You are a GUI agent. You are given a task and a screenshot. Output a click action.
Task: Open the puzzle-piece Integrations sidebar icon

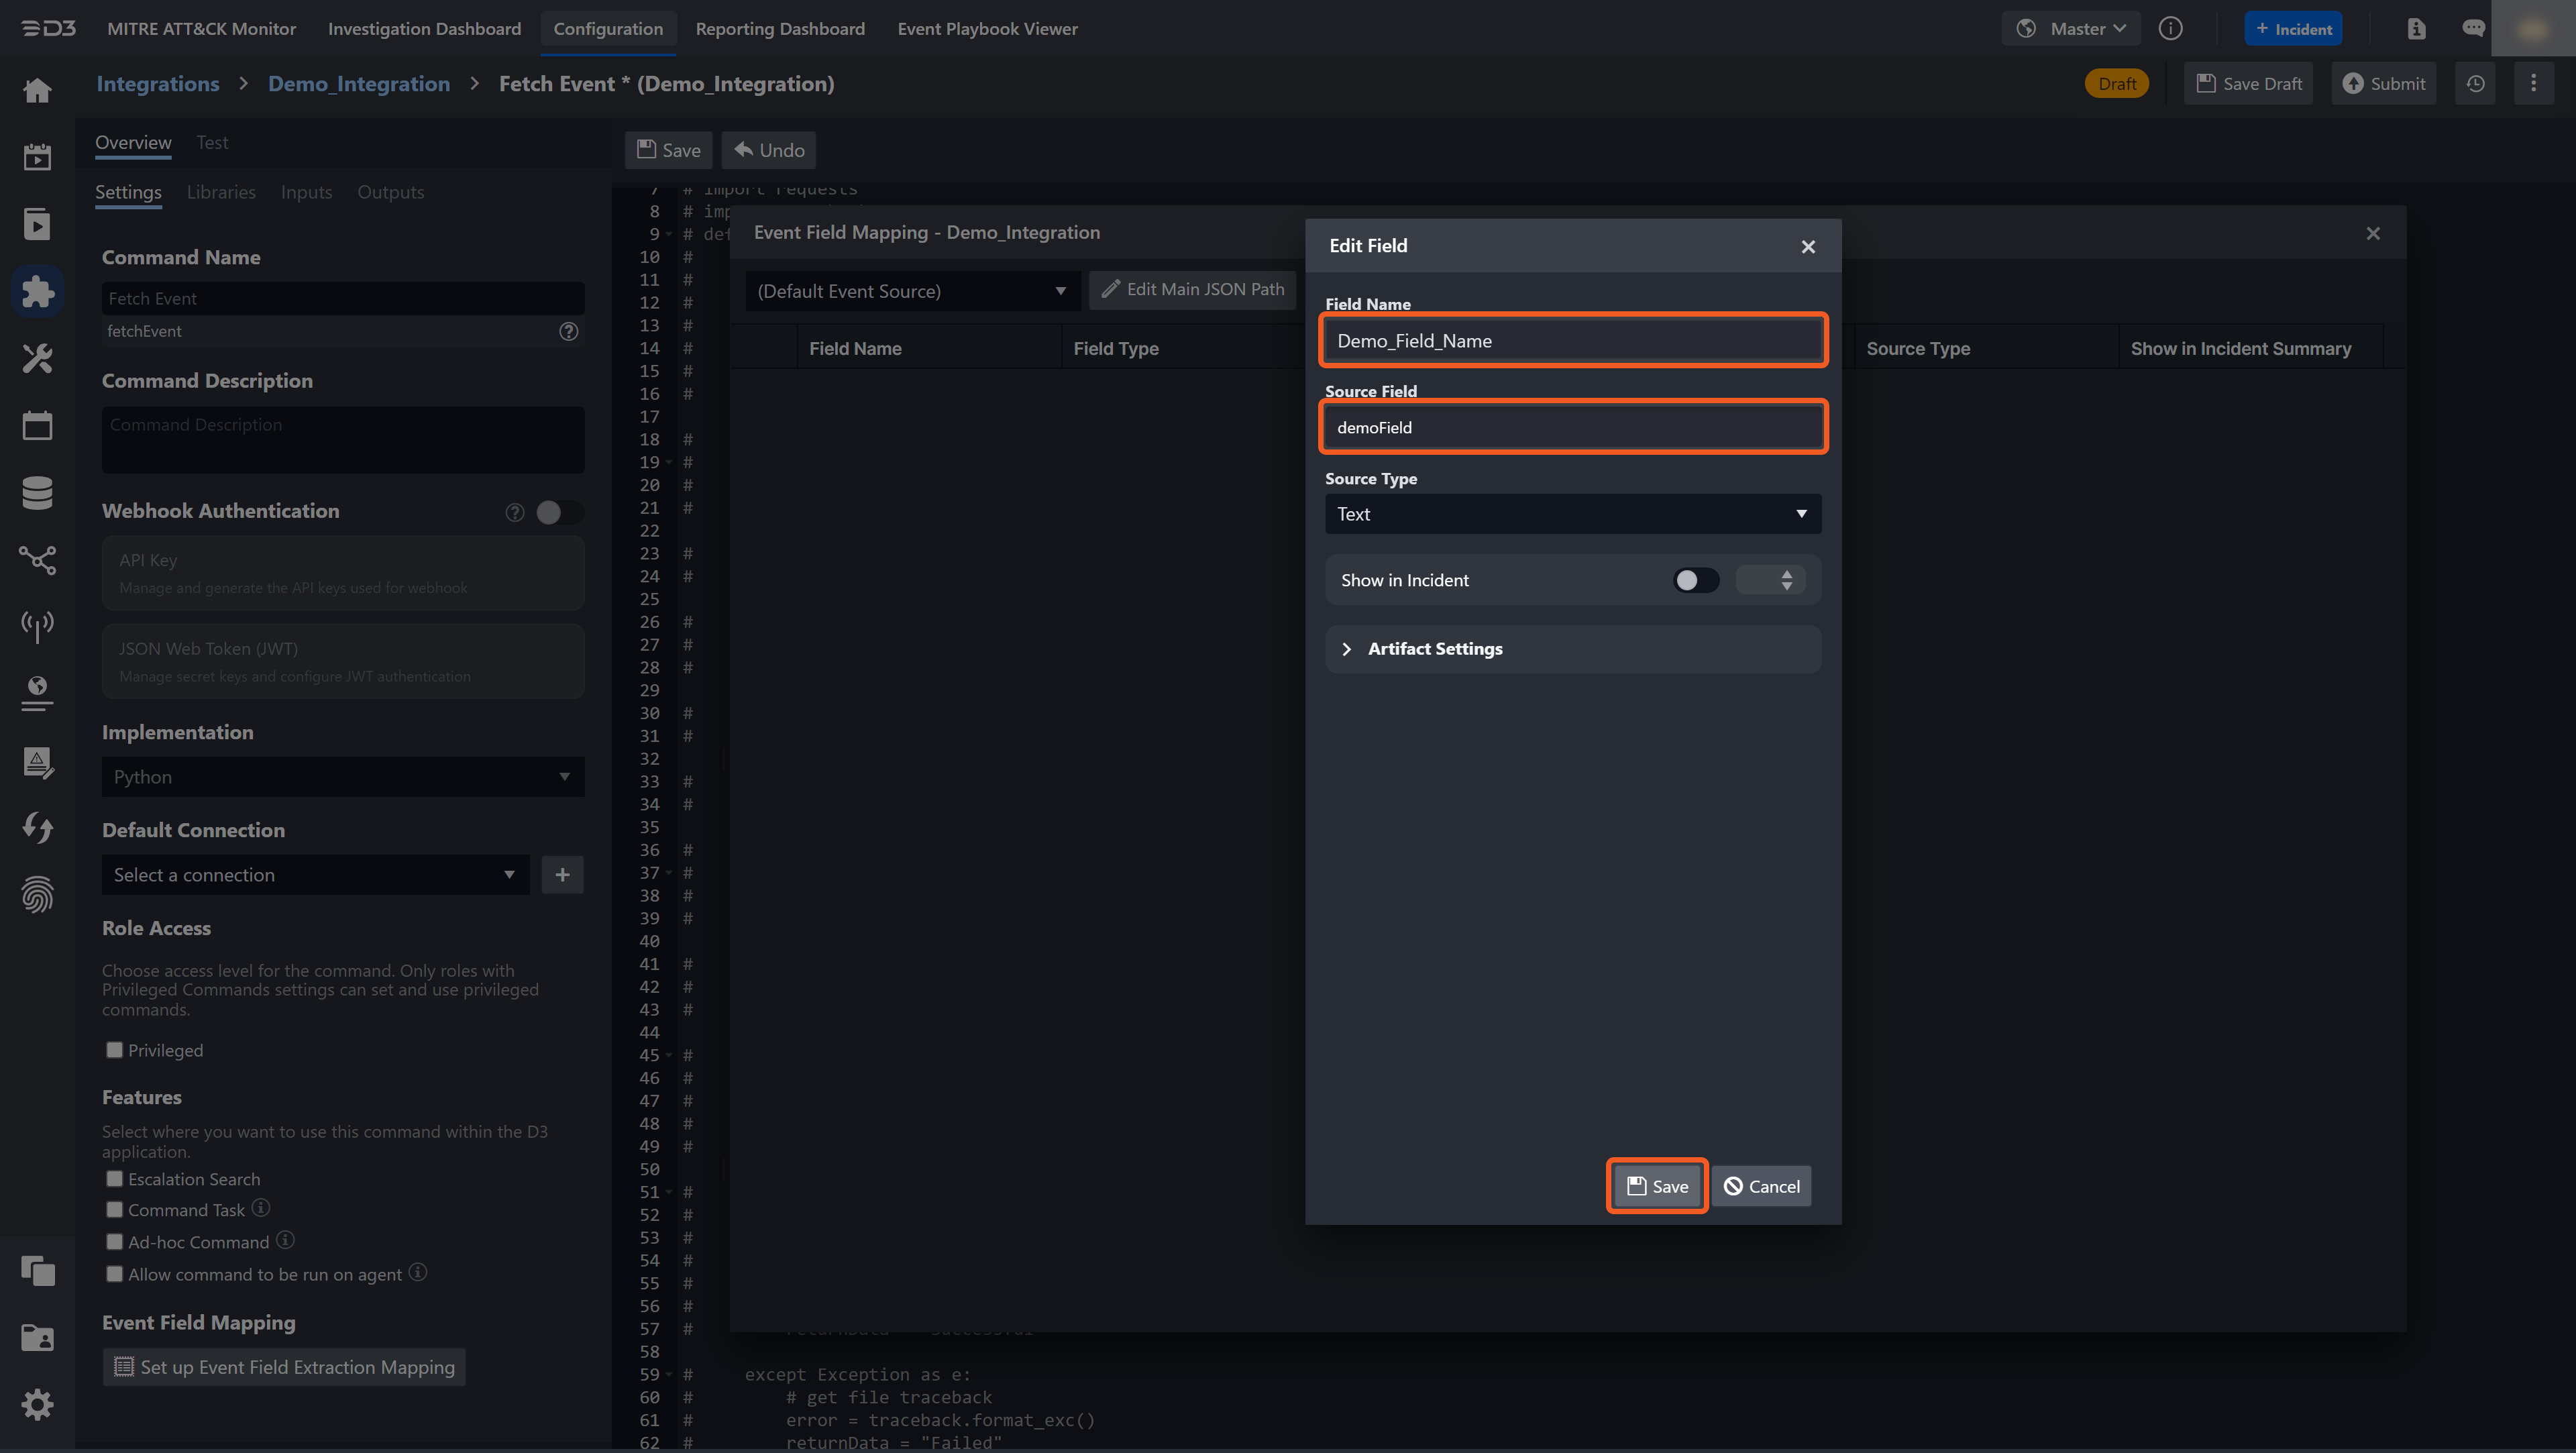tap(38, 291)
